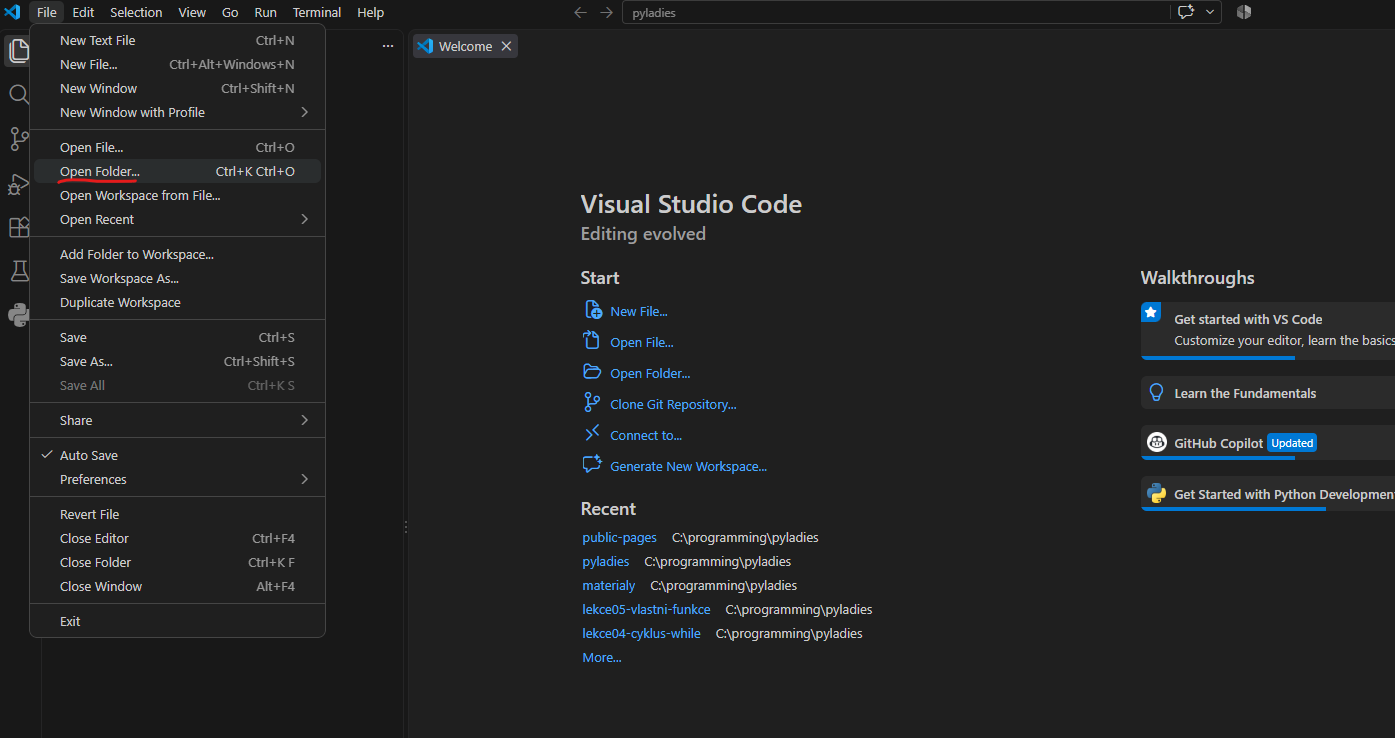1395x738 pixels.
Task: Open the Explorer view in the activity bar
Action: point(18,51)
